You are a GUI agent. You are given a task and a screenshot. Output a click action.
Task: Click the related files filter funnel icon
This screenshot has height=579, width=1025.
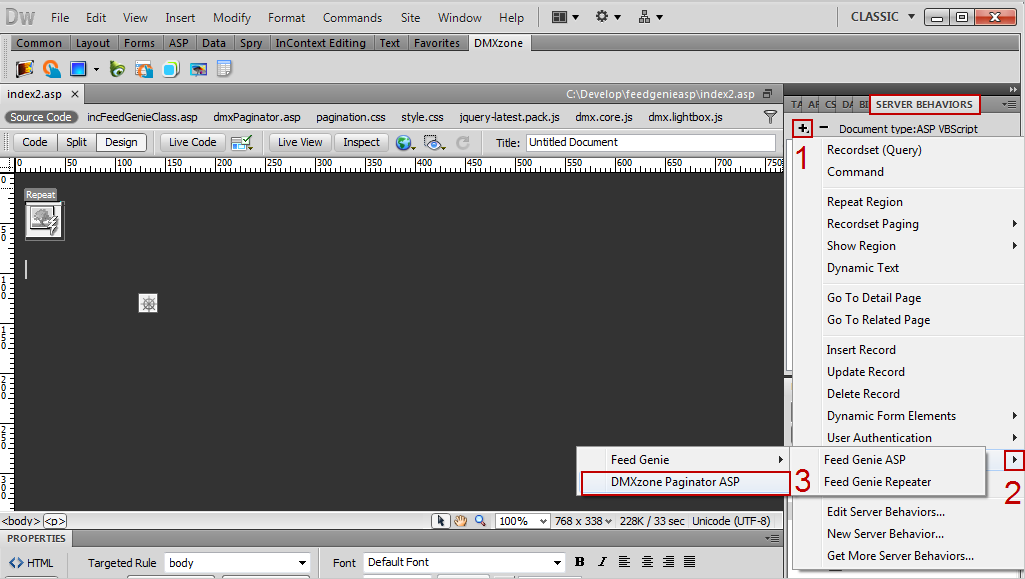[x=771, y=117]
